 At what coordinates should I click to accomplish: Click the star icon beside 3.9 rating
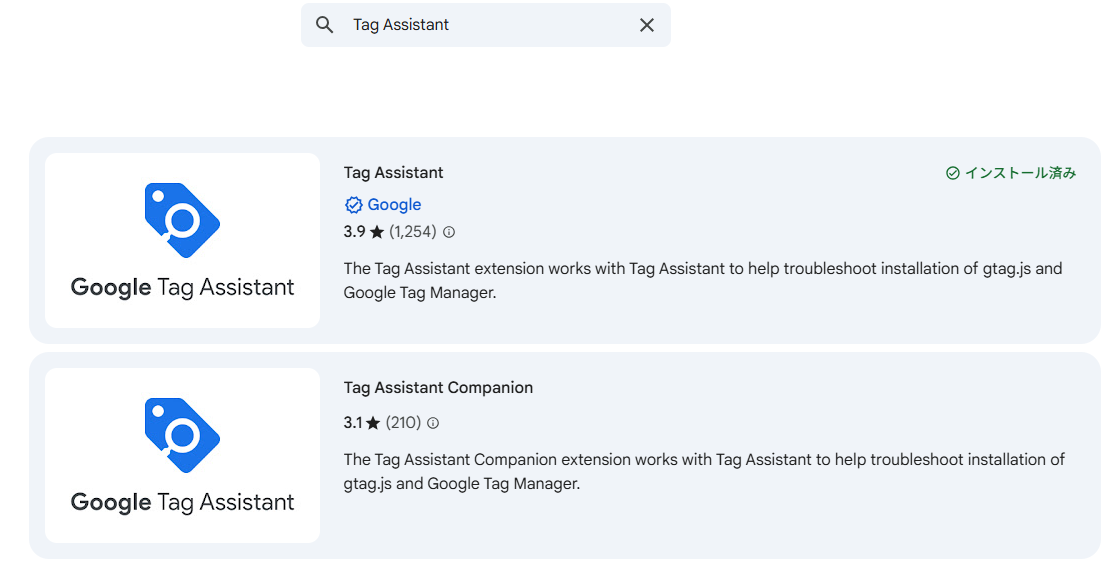coord(377,232)
